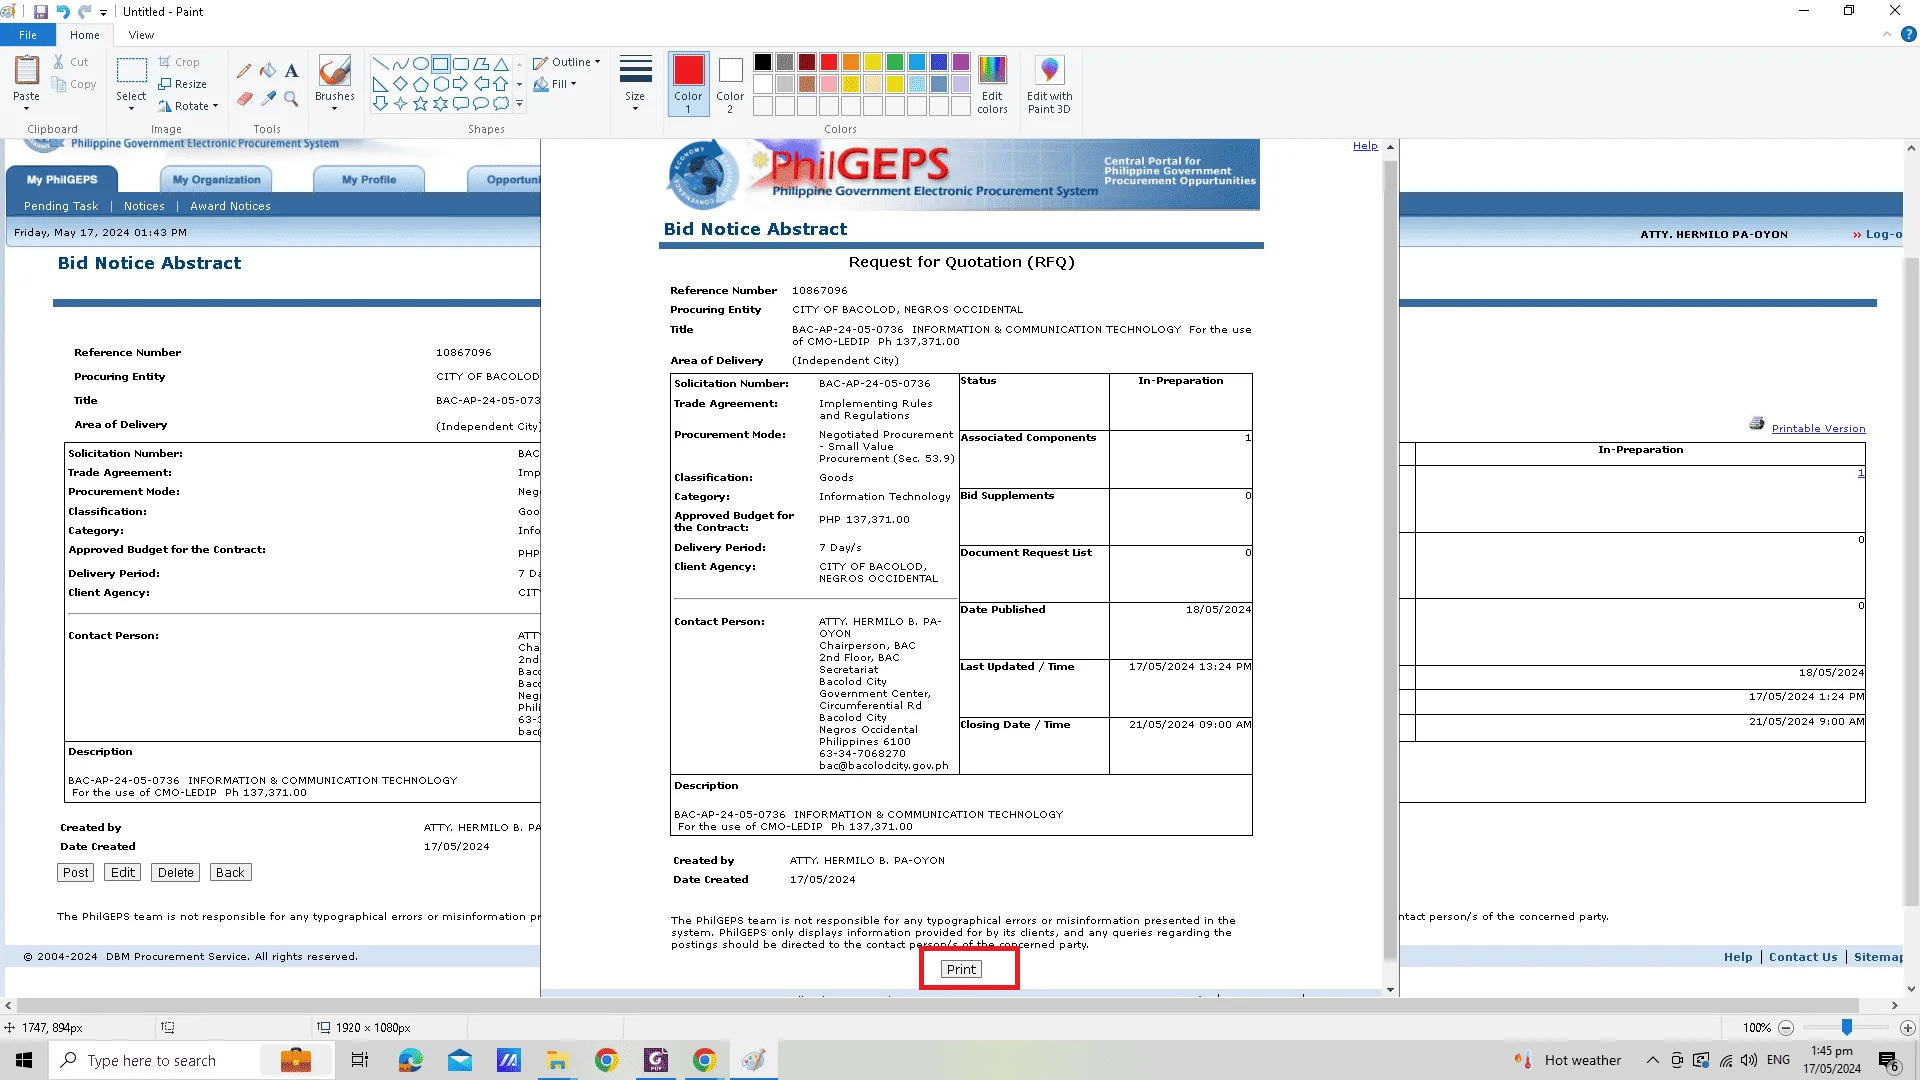The image size is (1920, 1080).
Task: Copy the current selection
Action: (x=75, y=85)
